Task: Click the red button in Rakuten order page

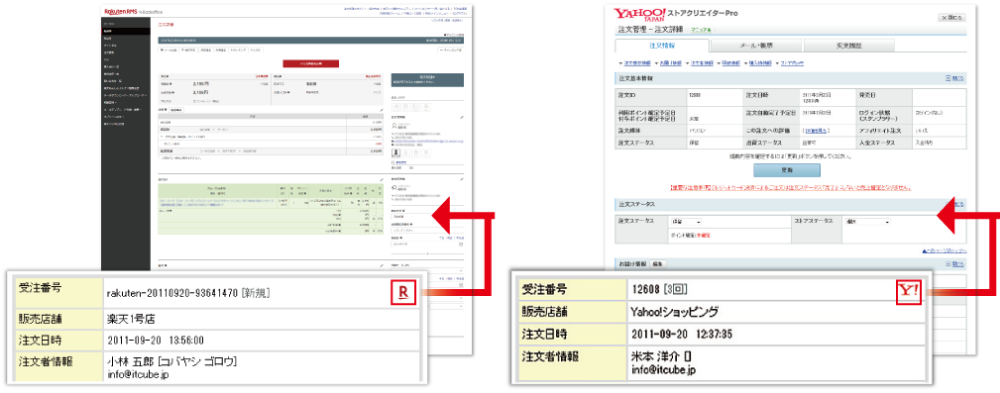Action: pyautogui.click(x=311, y=63)
